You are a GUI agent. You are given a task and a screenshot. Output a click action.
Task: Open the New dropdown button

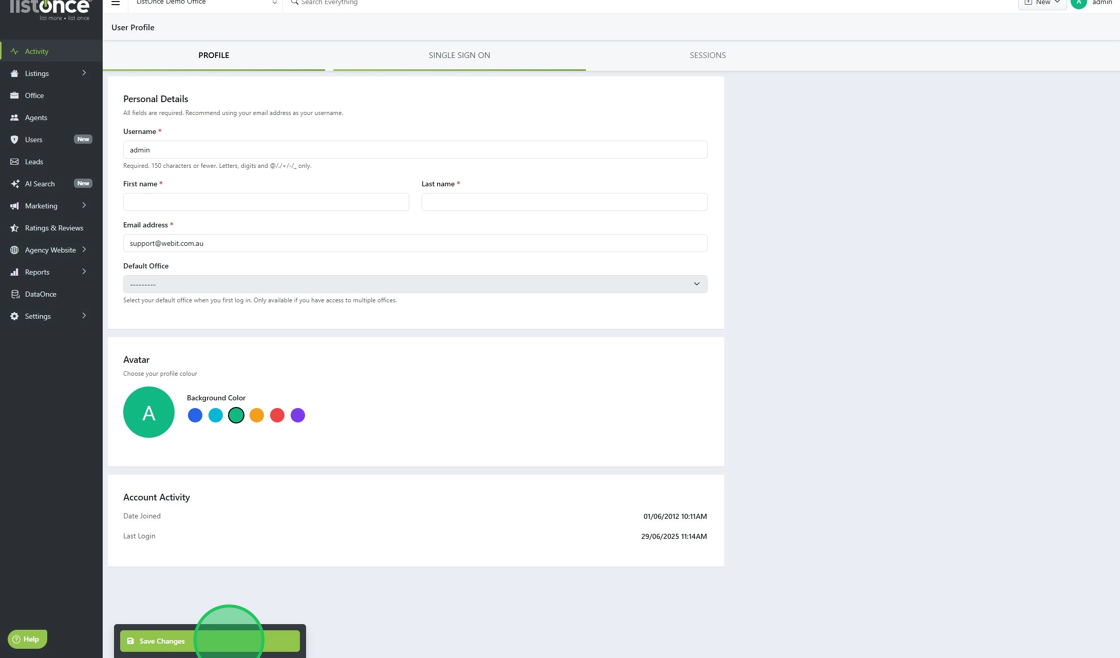pyautogui.click(x=1042, y=4)
